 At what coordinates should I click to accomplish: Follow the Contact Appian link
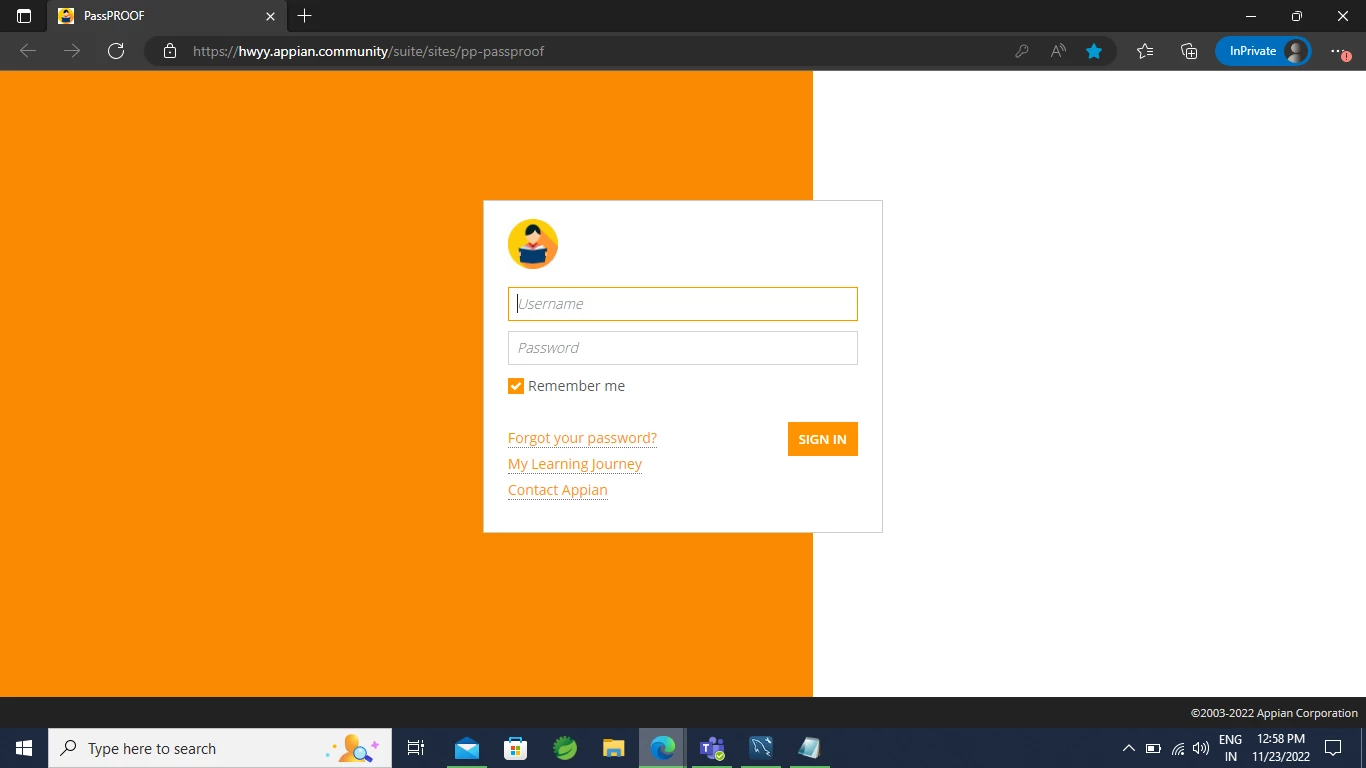click(x=558, y=490)
